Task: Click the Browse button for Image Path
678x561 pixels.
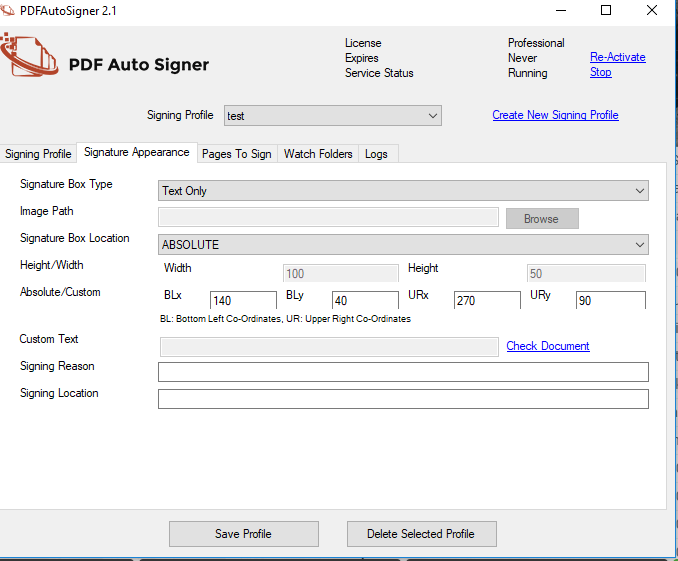Action: 542,218
